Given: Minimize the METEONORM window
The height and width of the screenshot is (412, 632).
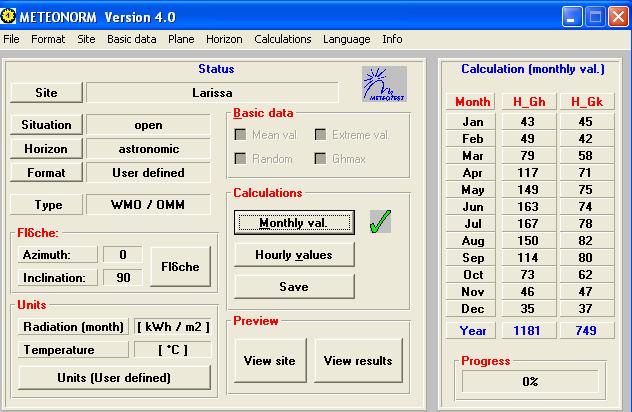Looking at the screenshot, I should [572, 17].
